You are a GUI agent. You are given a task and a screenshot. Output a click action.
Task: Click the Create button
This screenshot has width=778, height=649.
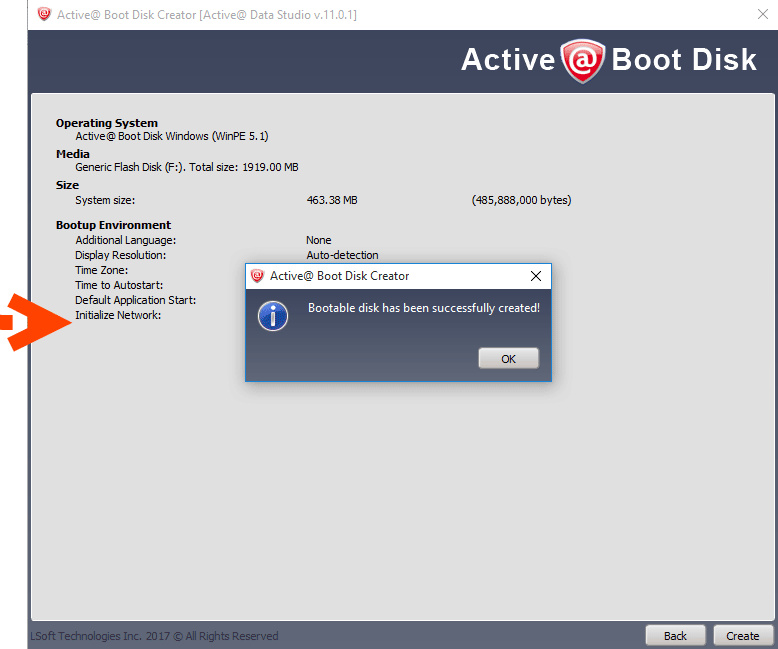742,636
